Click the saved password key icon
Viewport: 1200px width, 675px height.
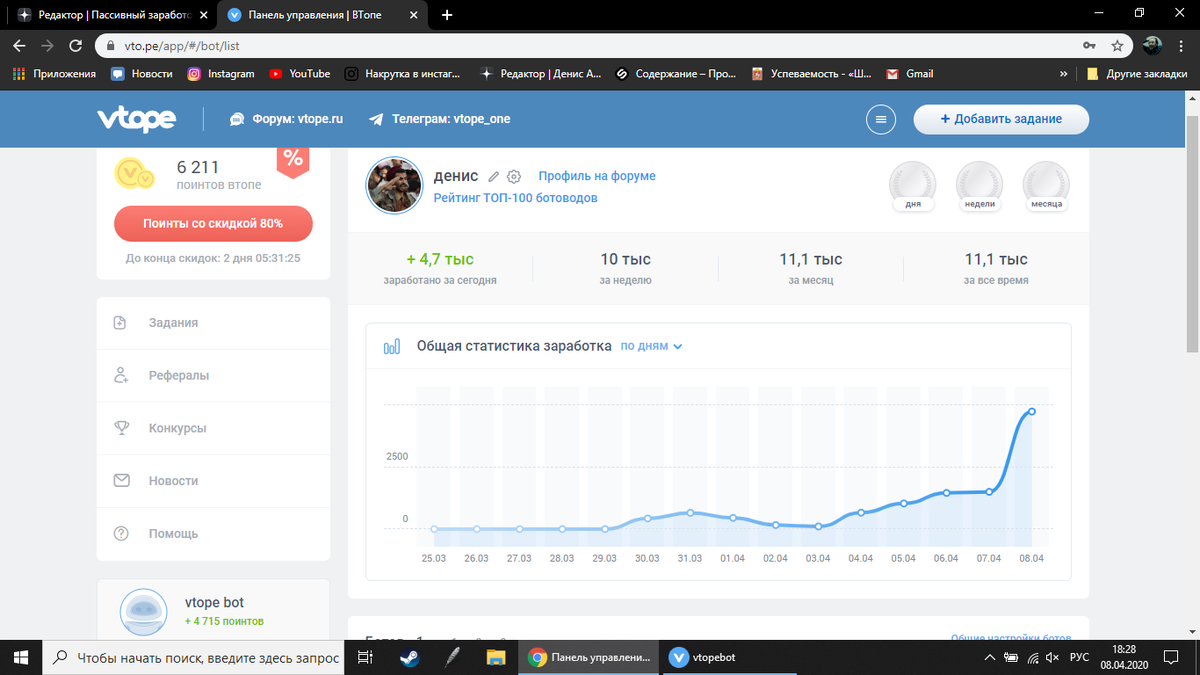pos(1088,46)
